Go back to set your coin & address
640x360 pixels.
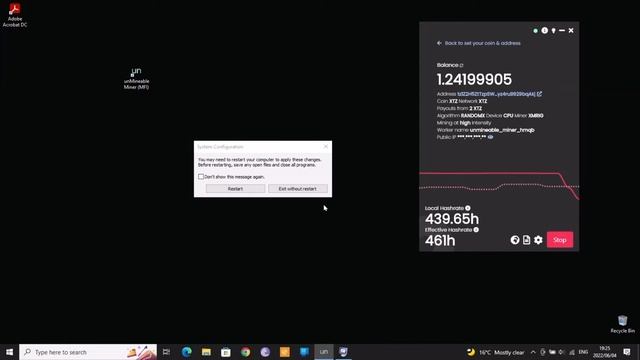478,43
